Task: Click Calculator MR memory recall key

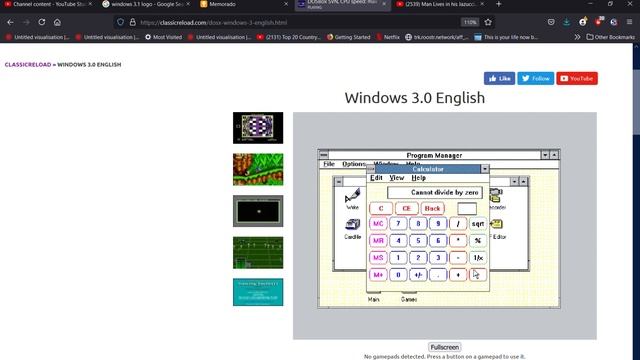Action: 378,241
